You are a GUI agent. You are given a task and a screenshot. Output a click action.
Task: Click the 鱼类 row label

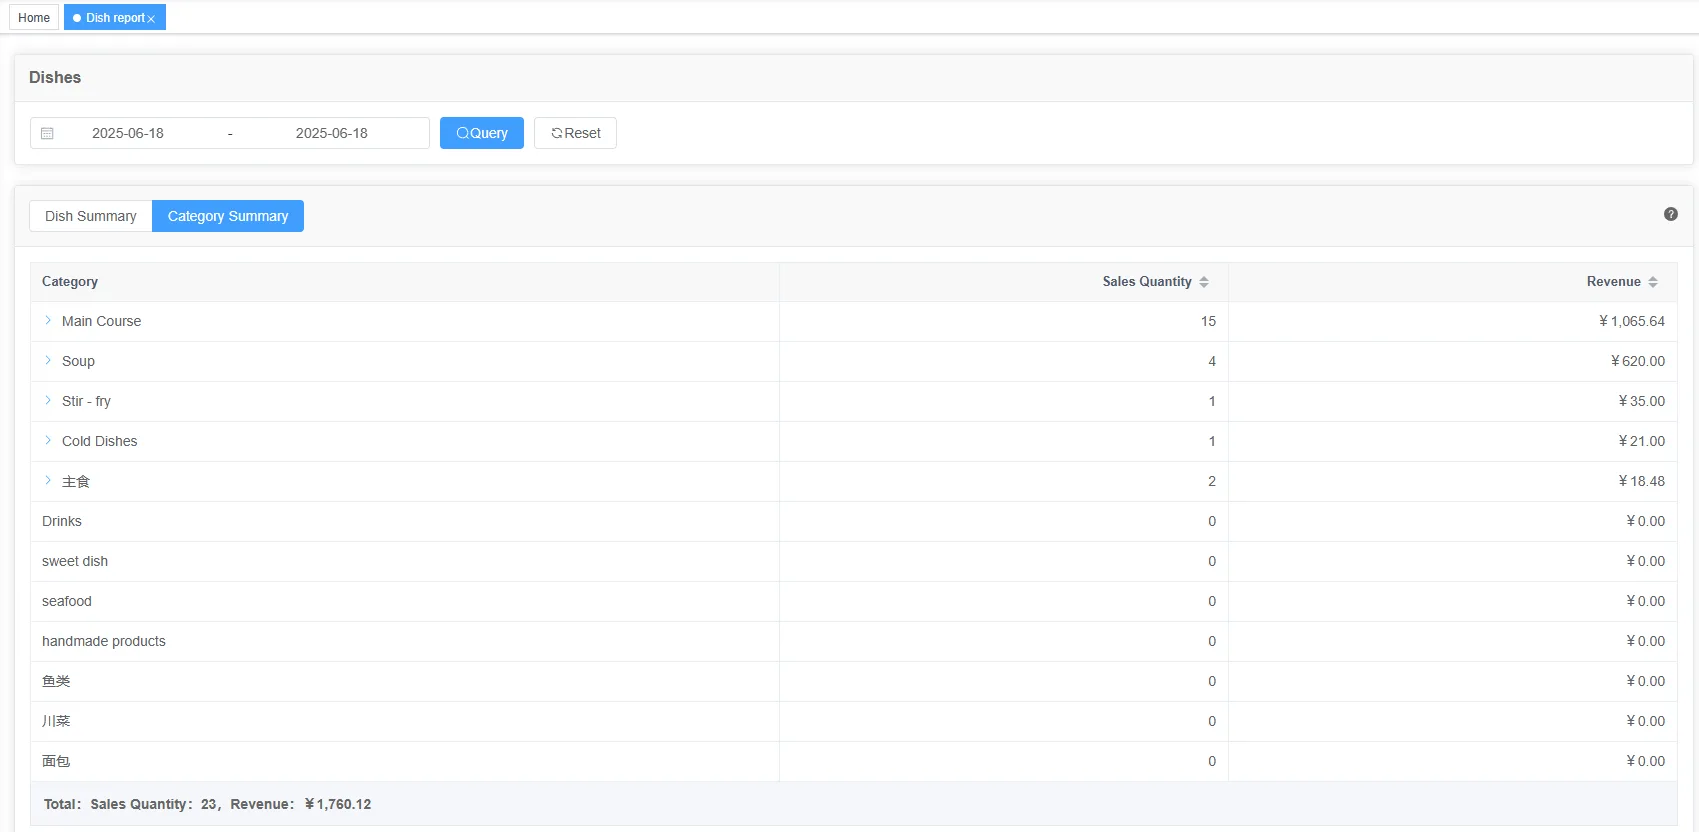[x=56, y=681]
